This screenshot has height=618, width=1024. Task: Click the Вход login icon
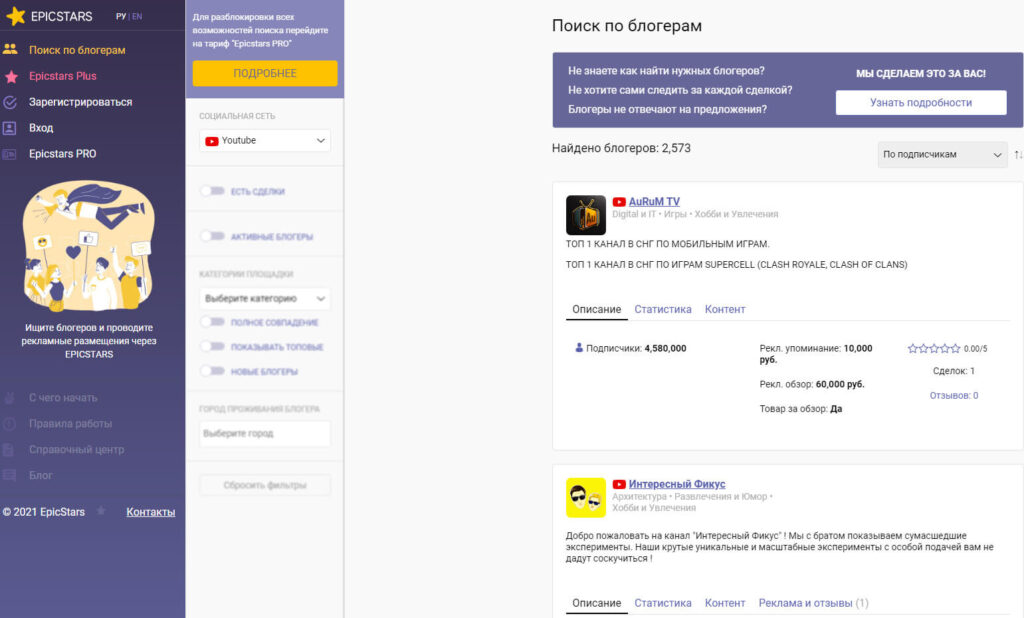pos(10,128)
